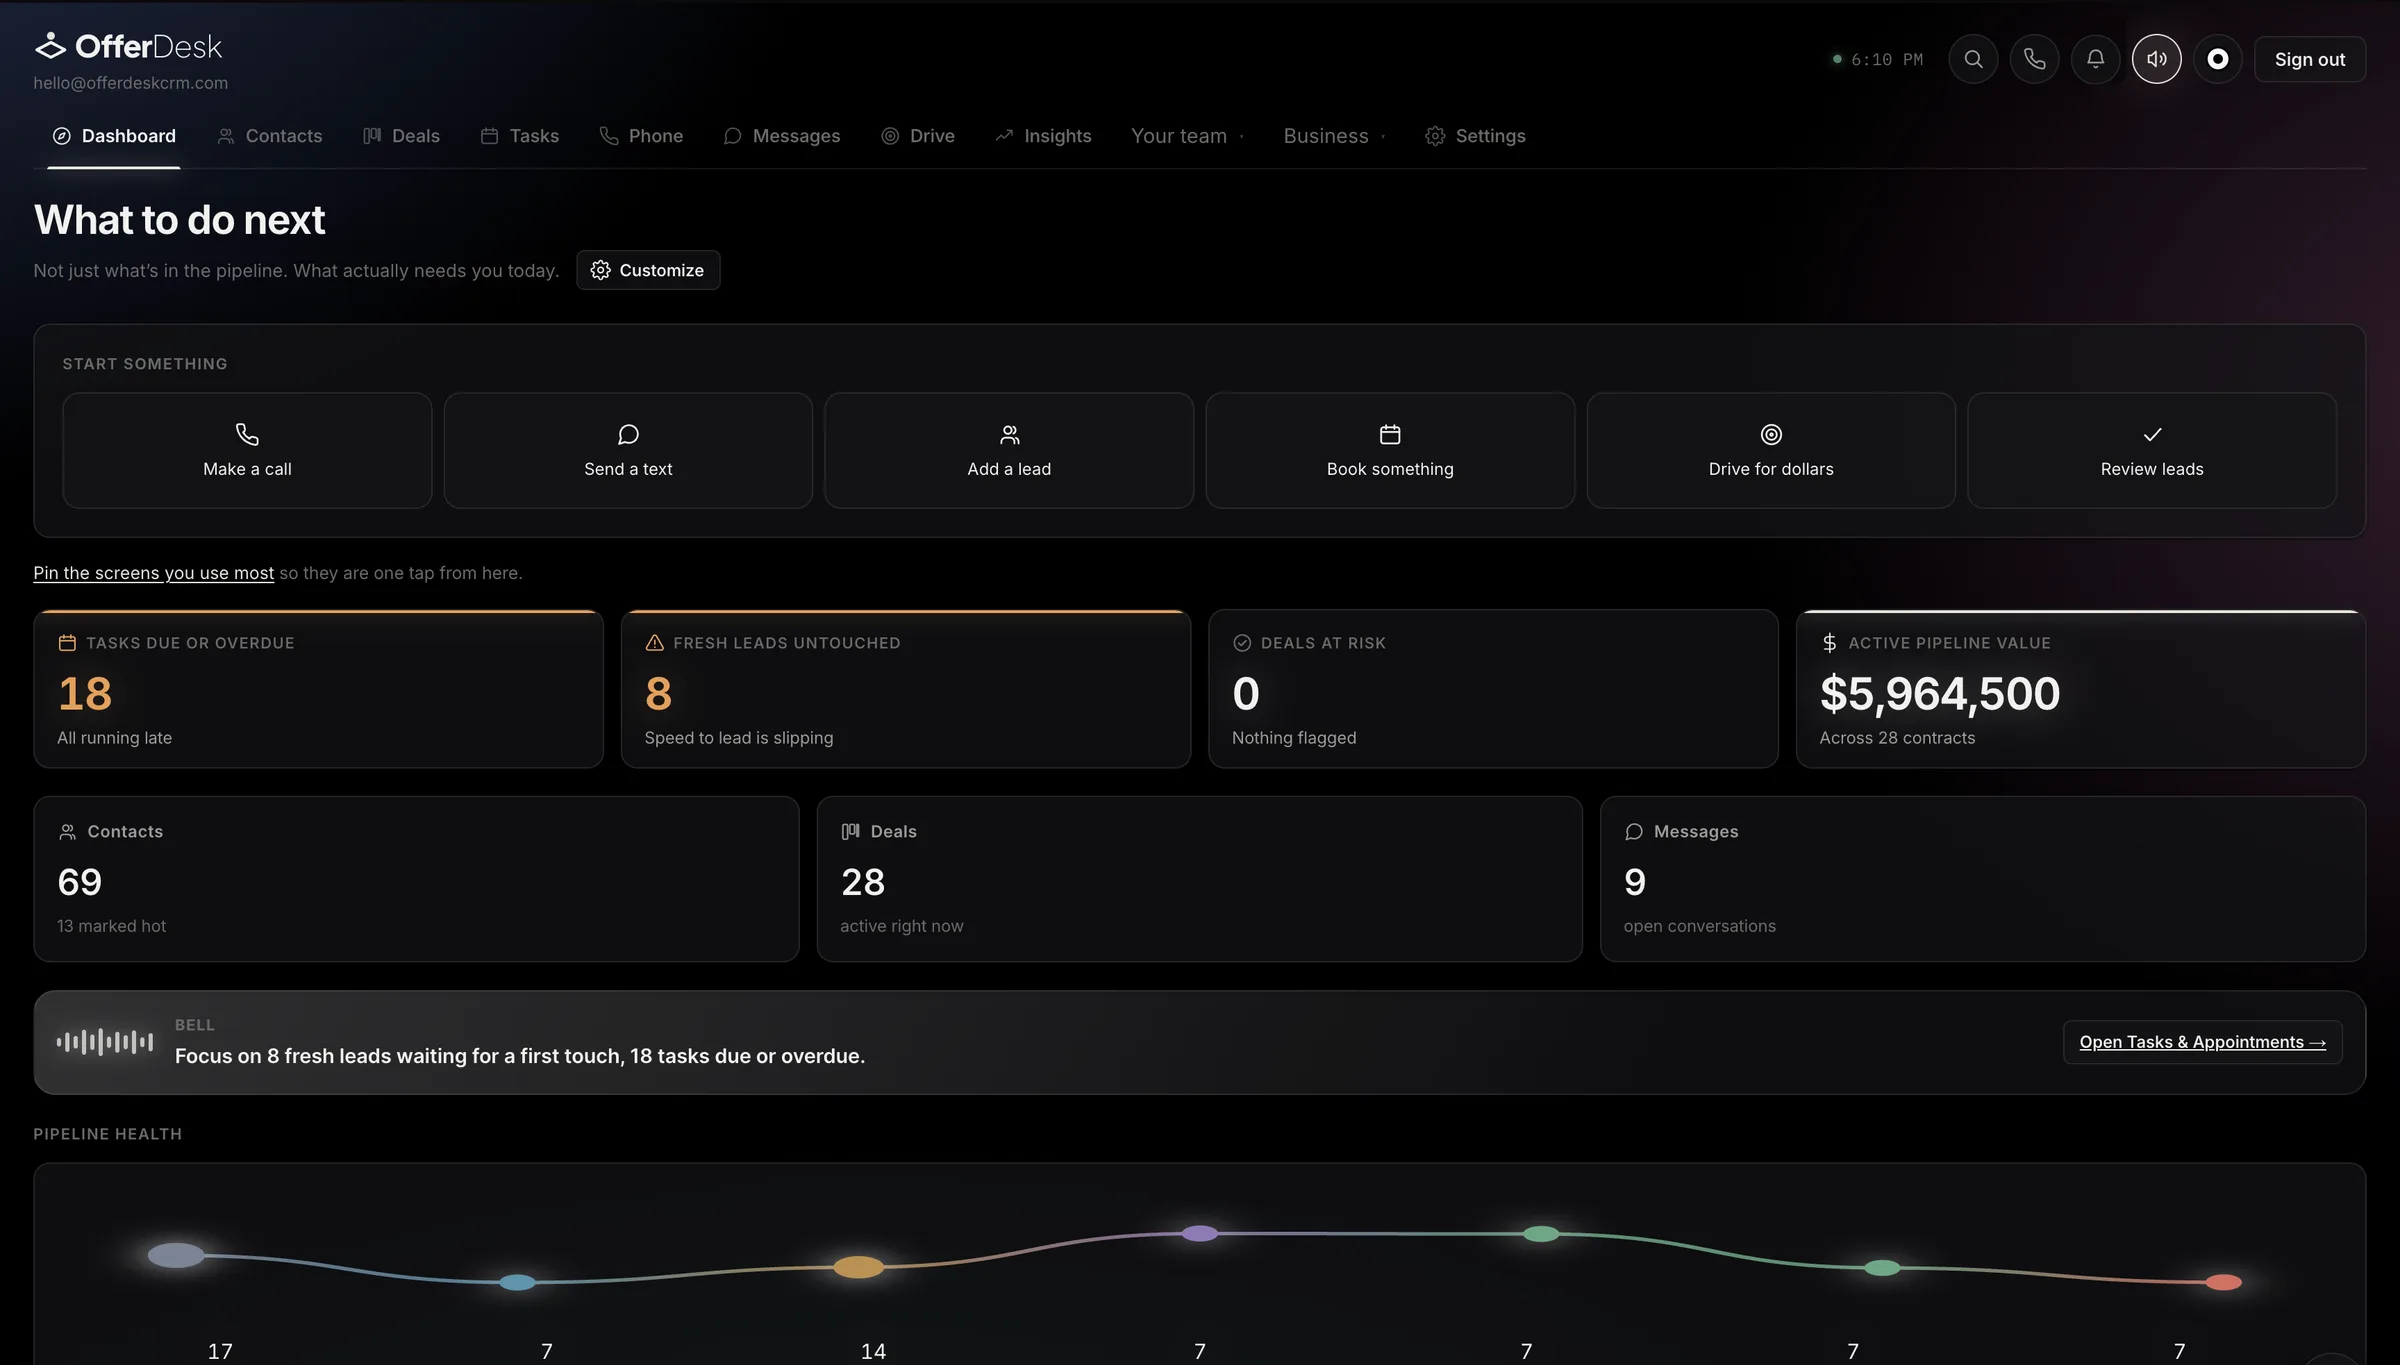
Task: Click the target icon on Drive for dollars
Action: coord(1771,434)
